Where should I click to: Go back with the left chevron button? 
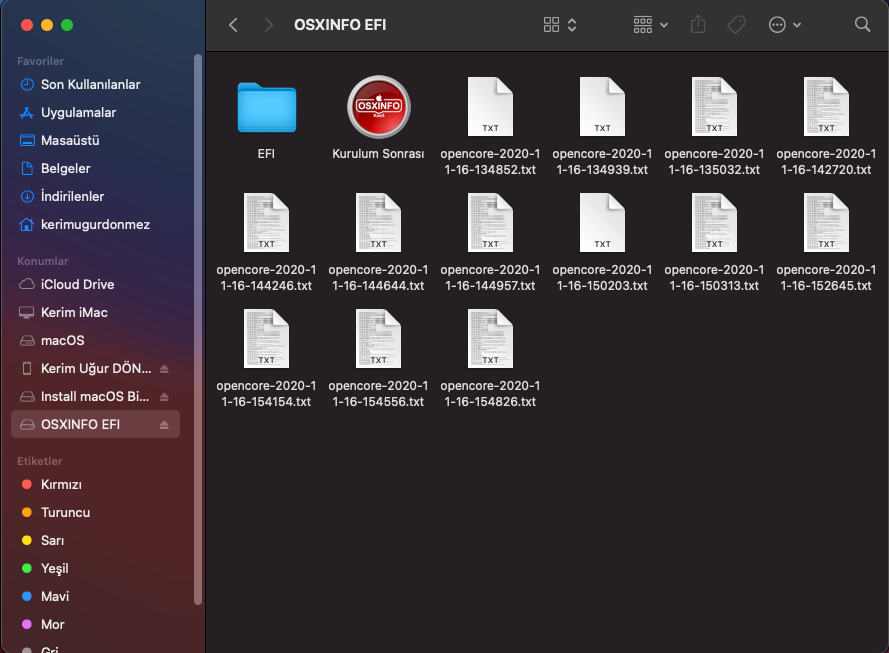tap(233, 25)
